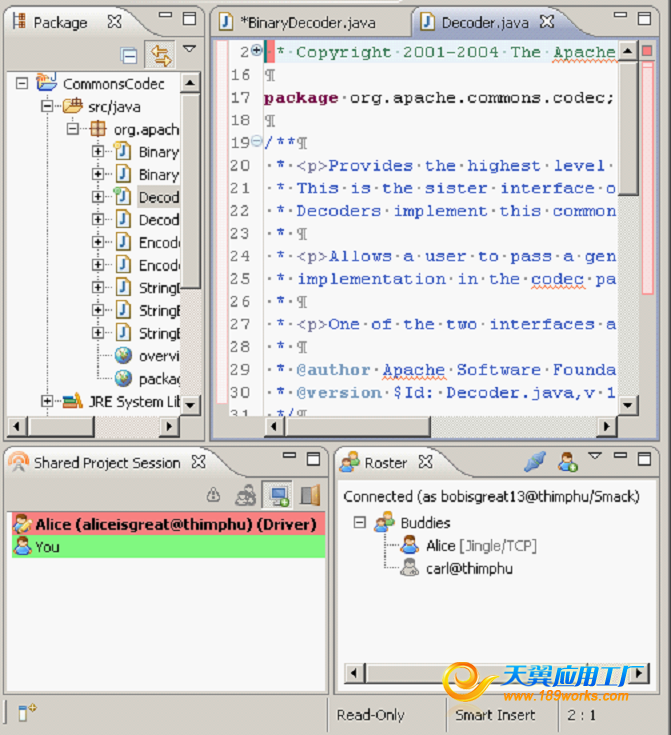Click the src/java folder icon
The width and height of the screenshot is (671, 735).
click(73, 106)
